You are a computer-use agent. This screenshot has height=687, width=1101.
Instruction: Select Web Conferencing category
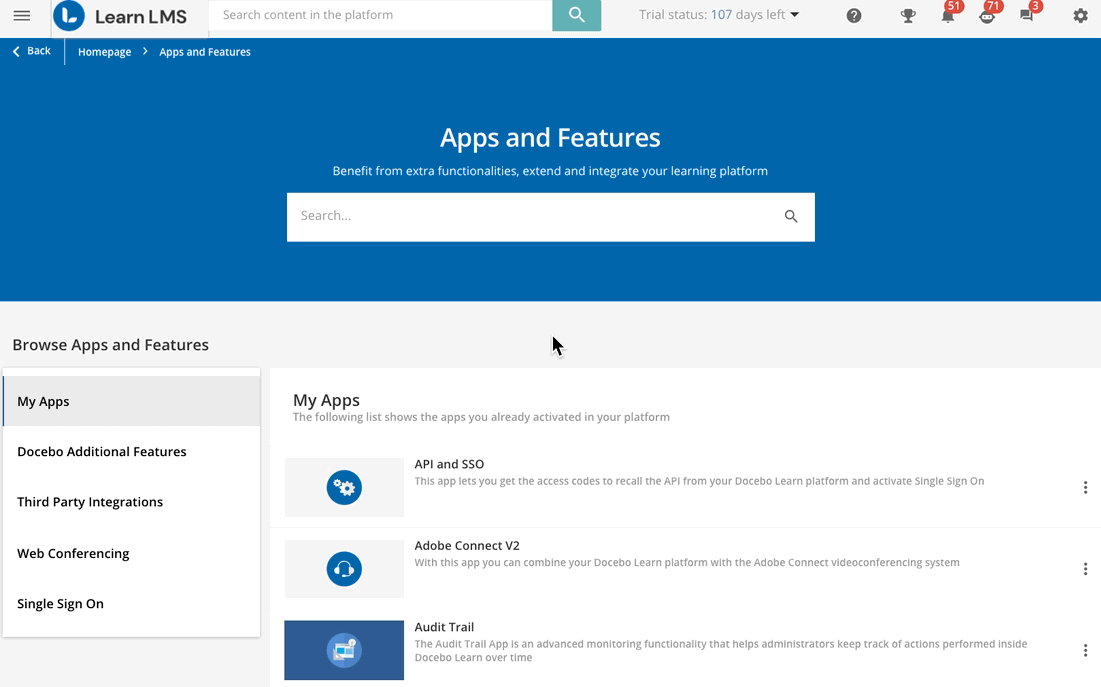131,554
